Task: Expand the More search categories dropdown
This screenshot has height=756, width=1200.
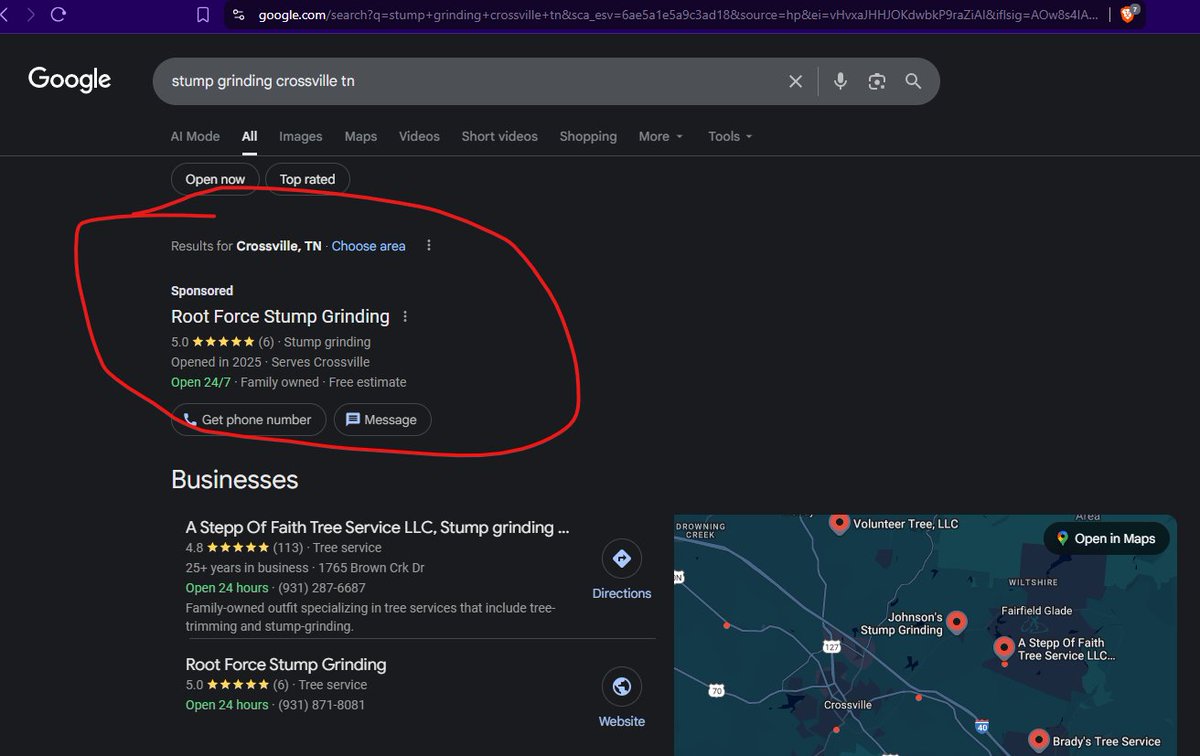Action: pos(660,136)
